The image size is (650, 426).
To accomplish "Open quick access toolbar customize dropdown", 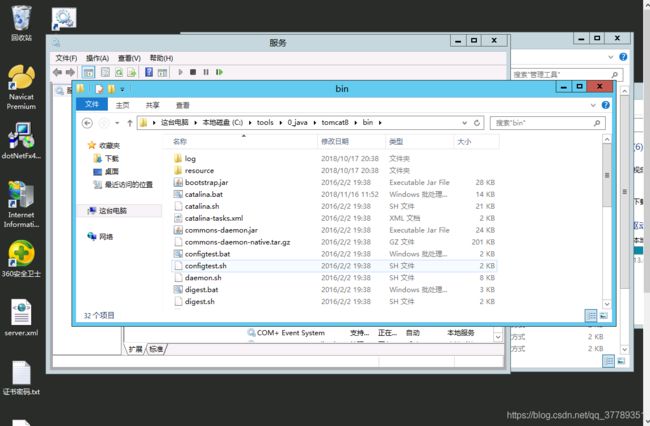I will coord(122,89).
